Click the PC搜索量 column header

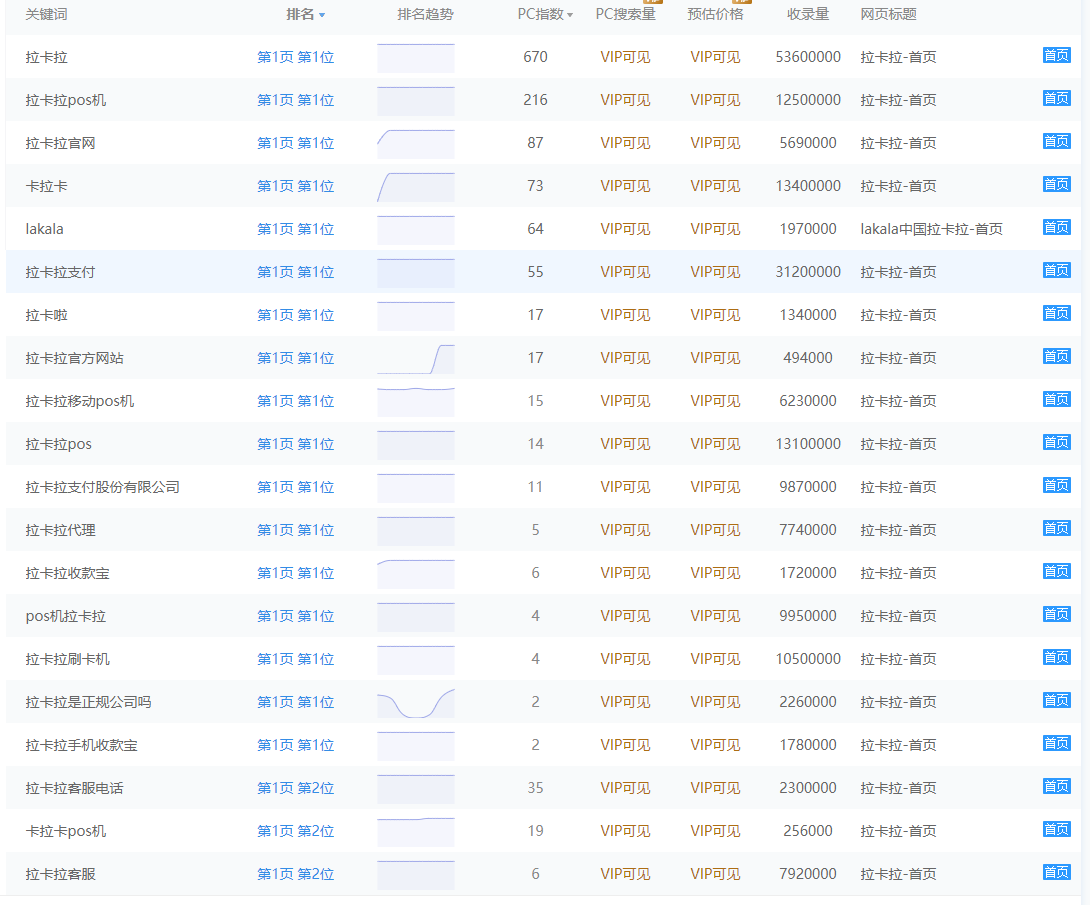[x=626, y=14]
